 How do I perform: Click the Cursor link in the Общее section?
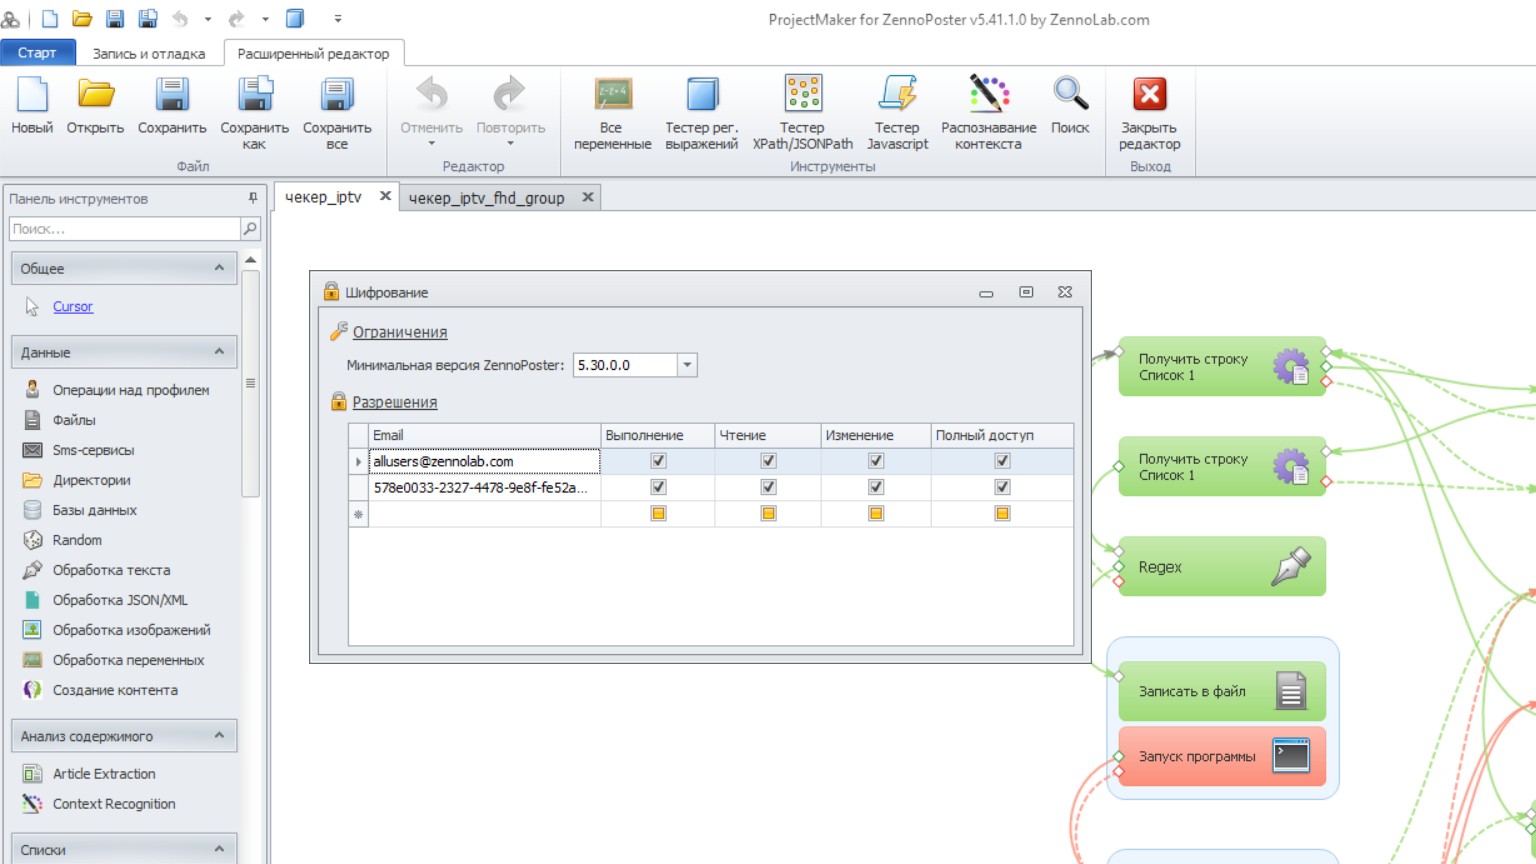pos(73,307)
